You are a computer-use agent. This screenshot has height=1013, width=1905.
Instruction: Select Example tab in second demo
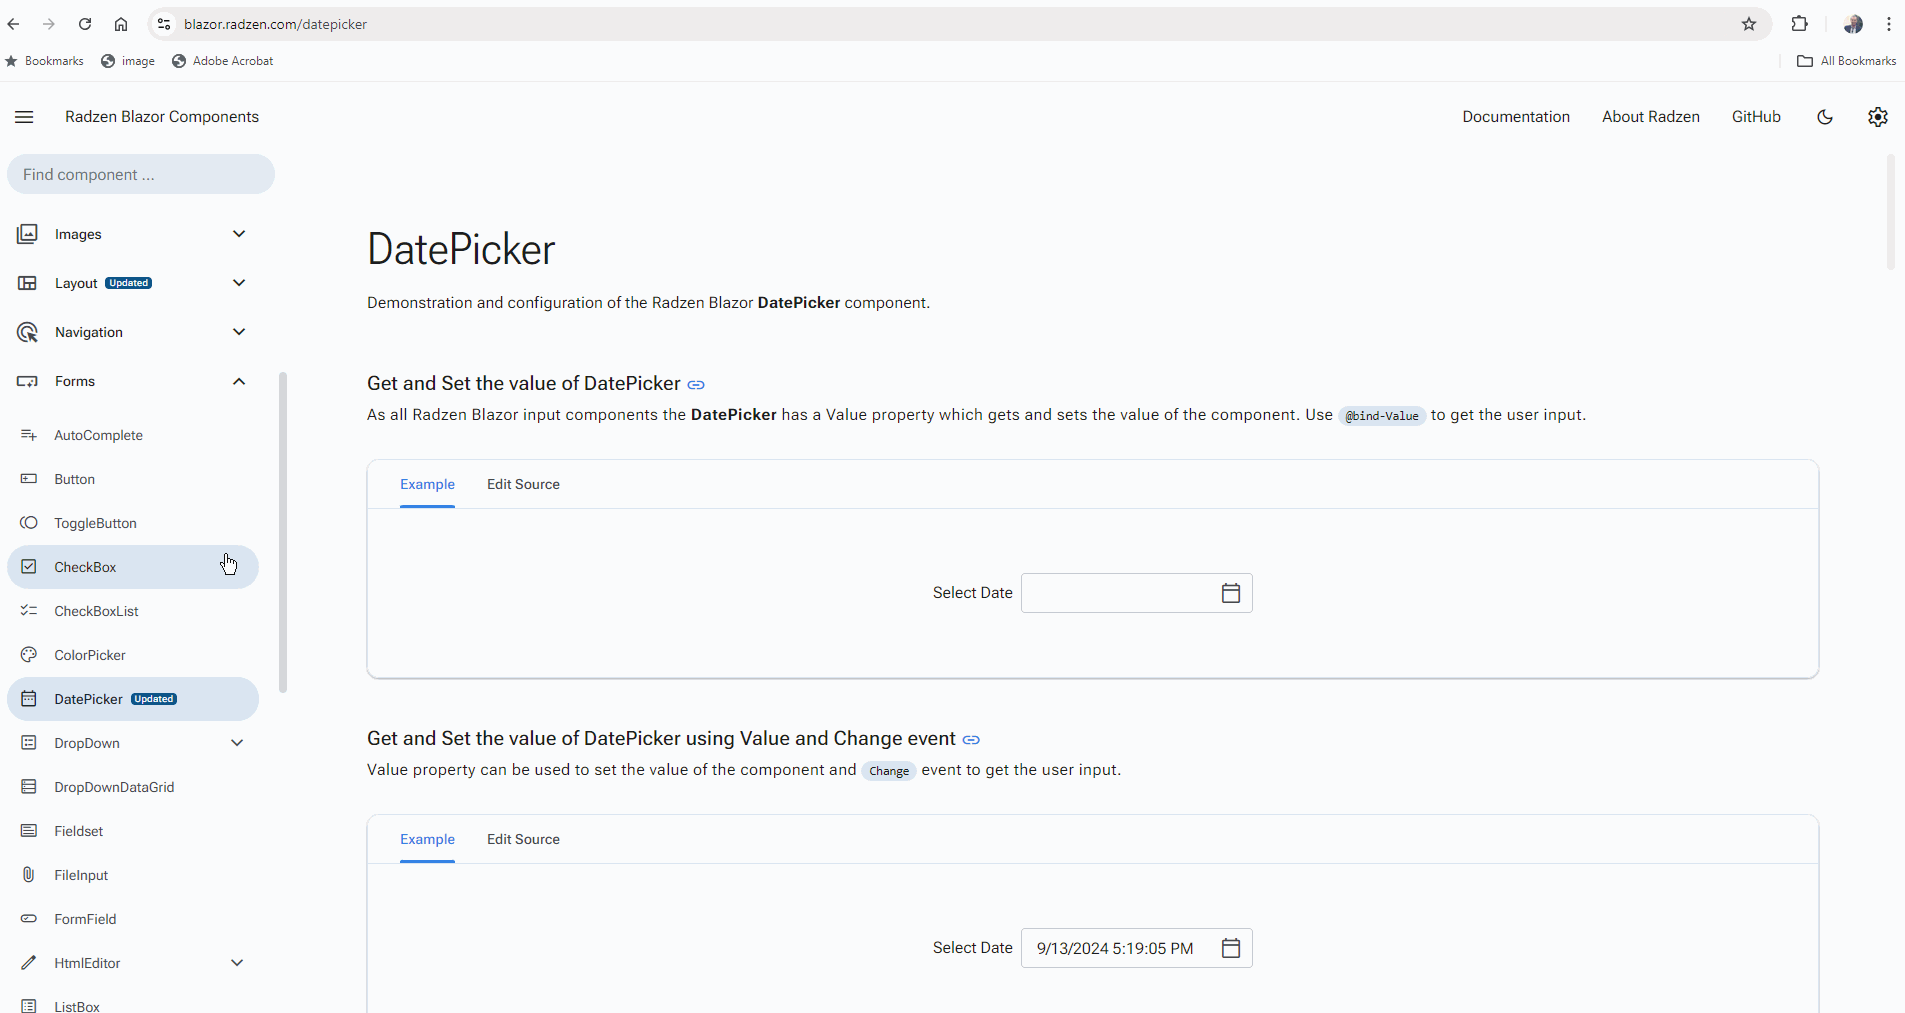click(427, 839)
